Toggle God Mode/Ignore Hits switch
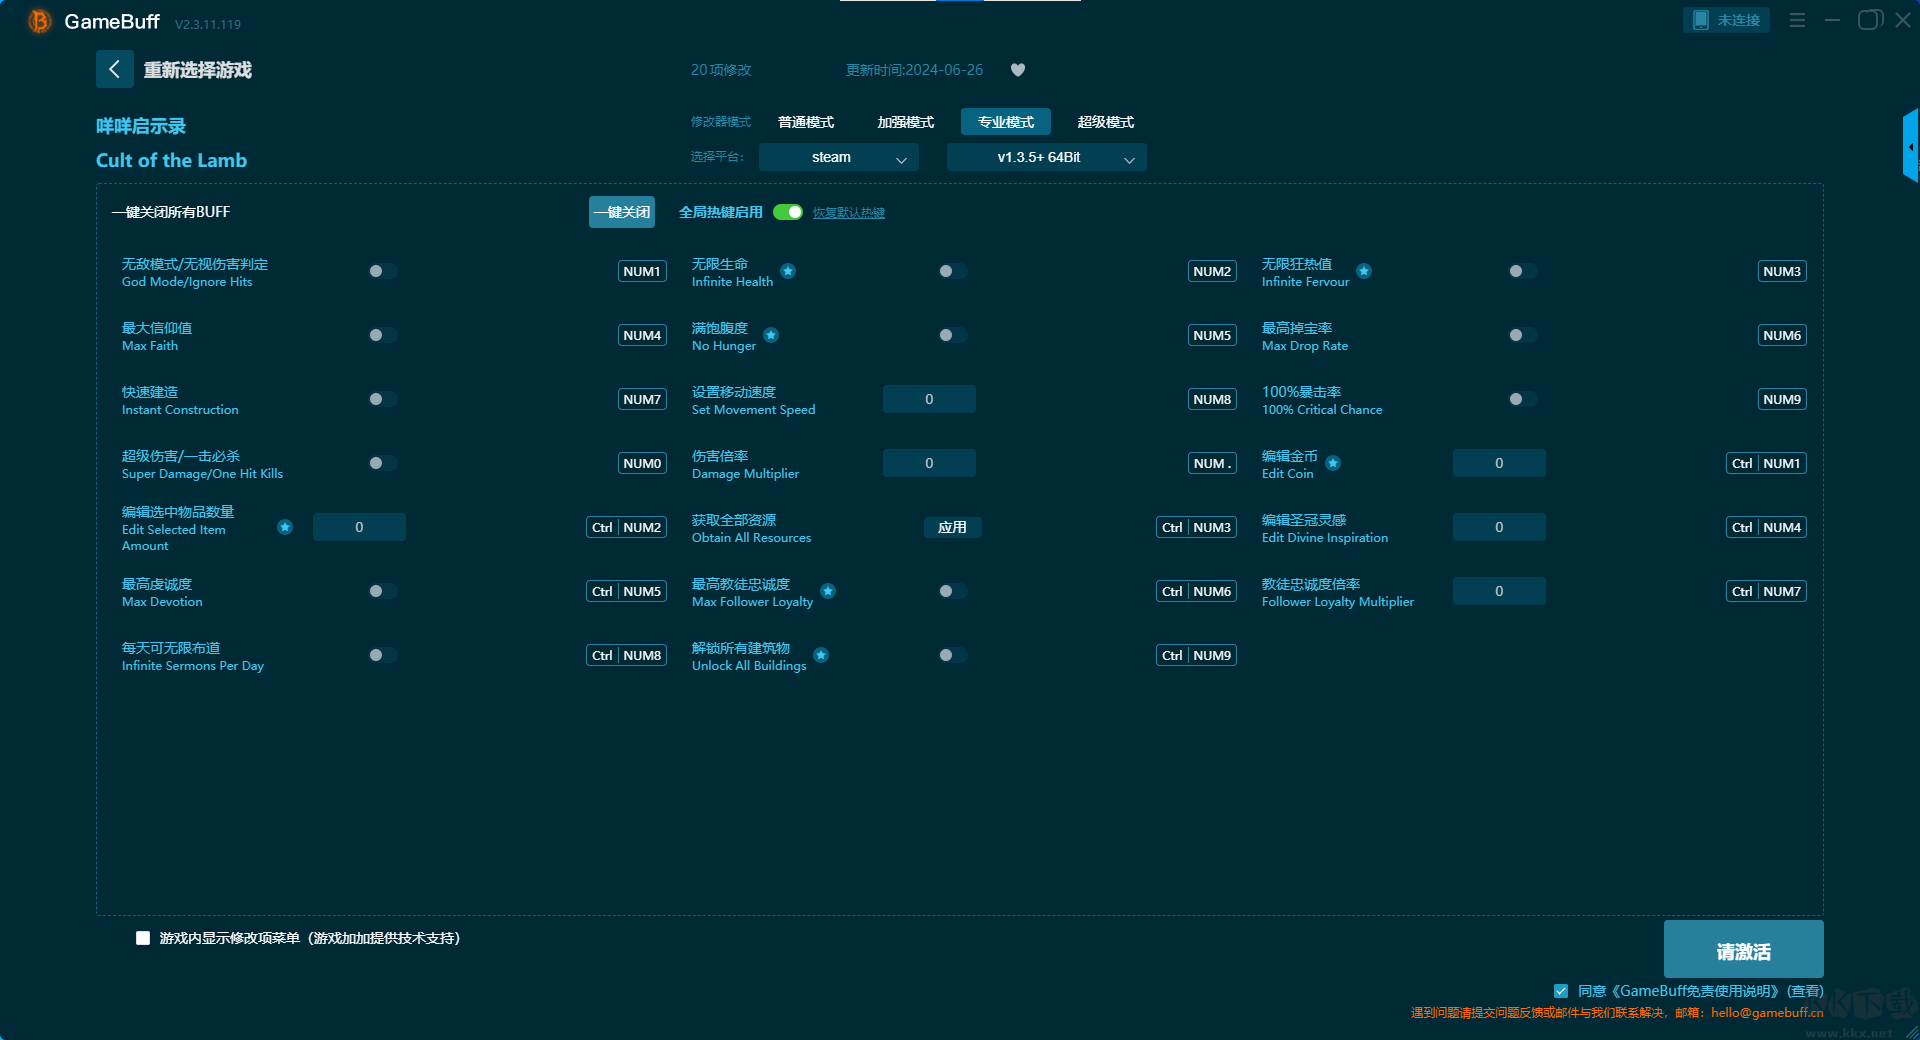The image size is (1920, 1040). pyautogui.click(x=382, y=271)
